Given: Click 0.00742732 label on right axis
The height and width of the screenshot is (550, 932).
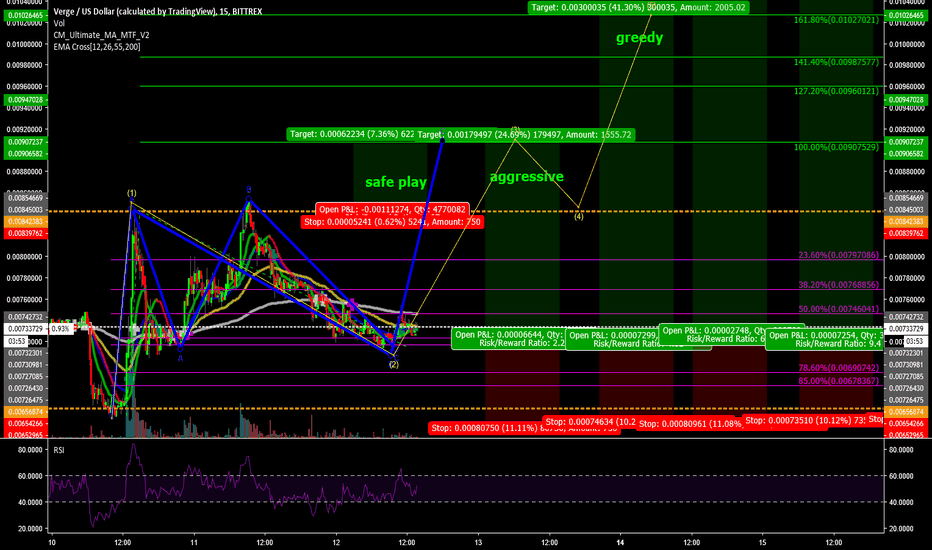Looking at the screenshot, I should point(906,317).
